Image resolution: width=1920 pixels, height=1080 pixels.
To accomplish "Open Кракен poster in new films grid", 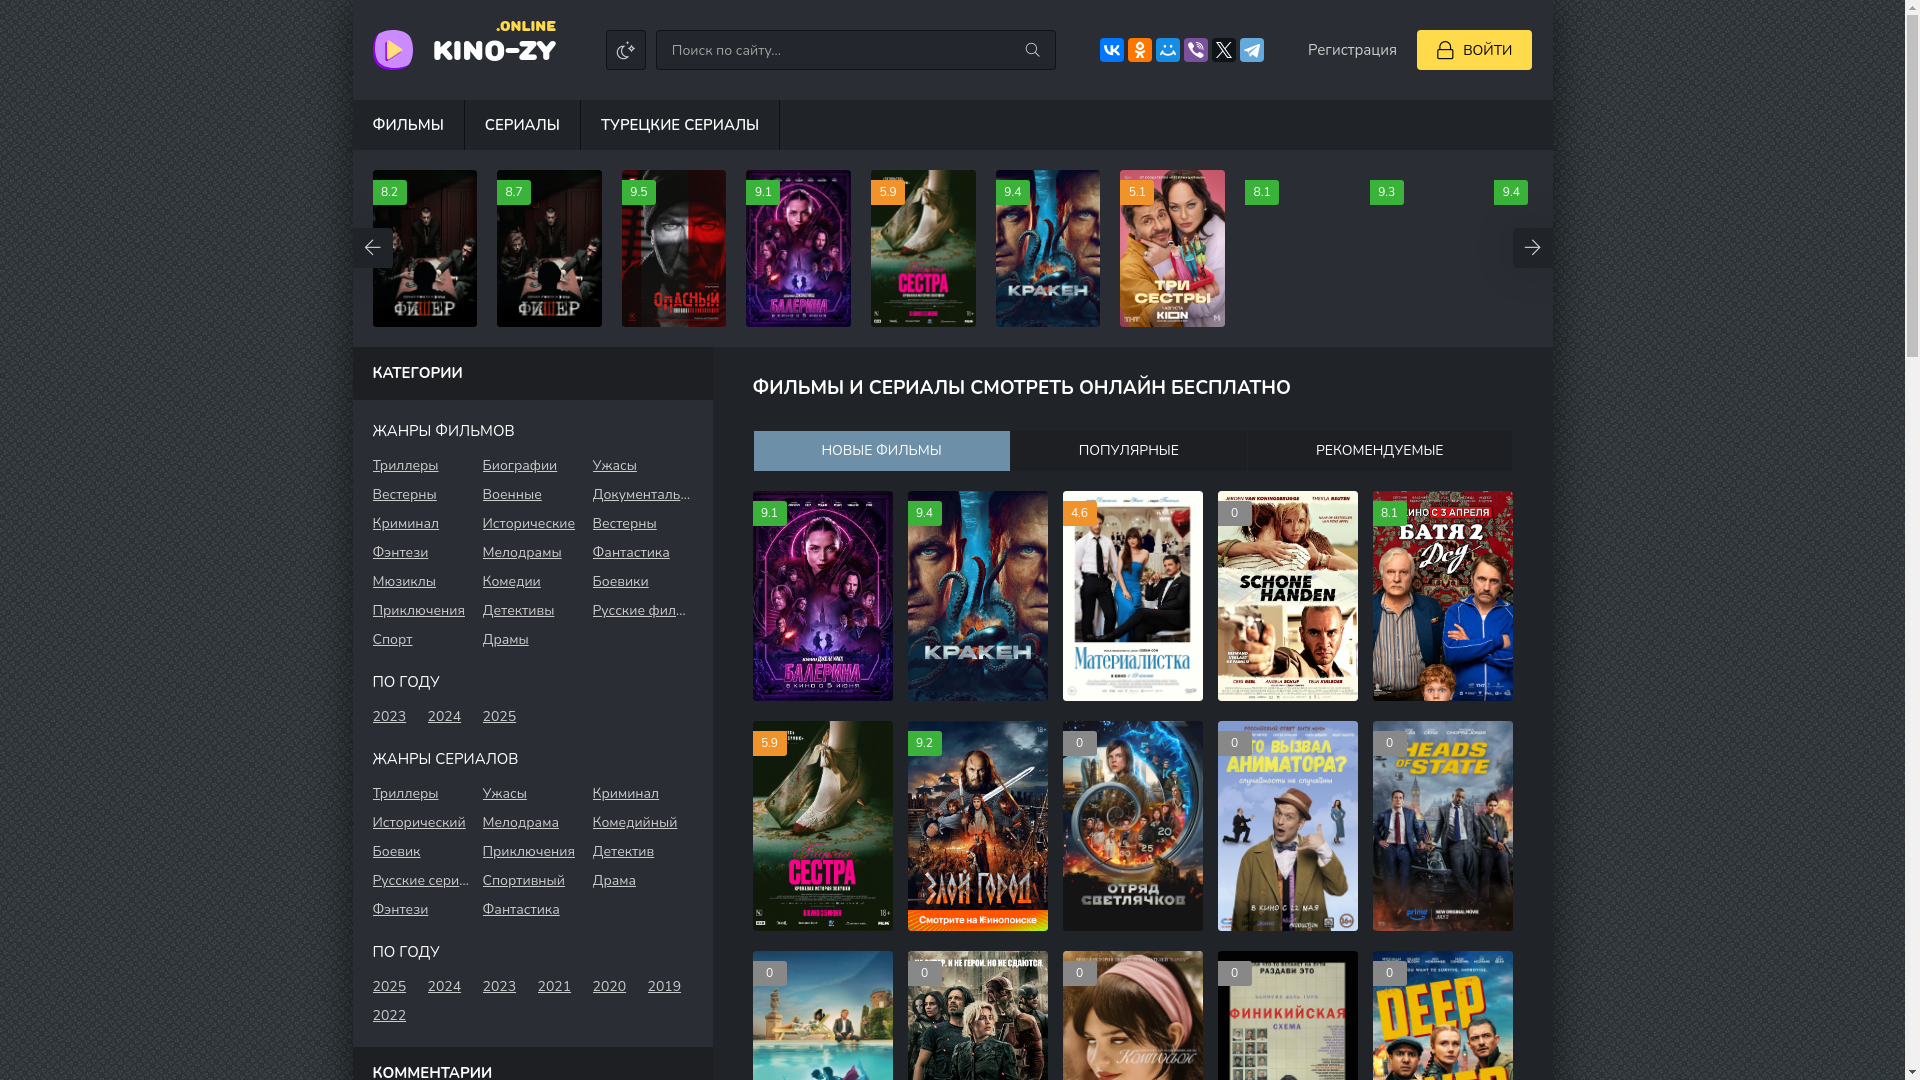I will (x=978, y=596).
